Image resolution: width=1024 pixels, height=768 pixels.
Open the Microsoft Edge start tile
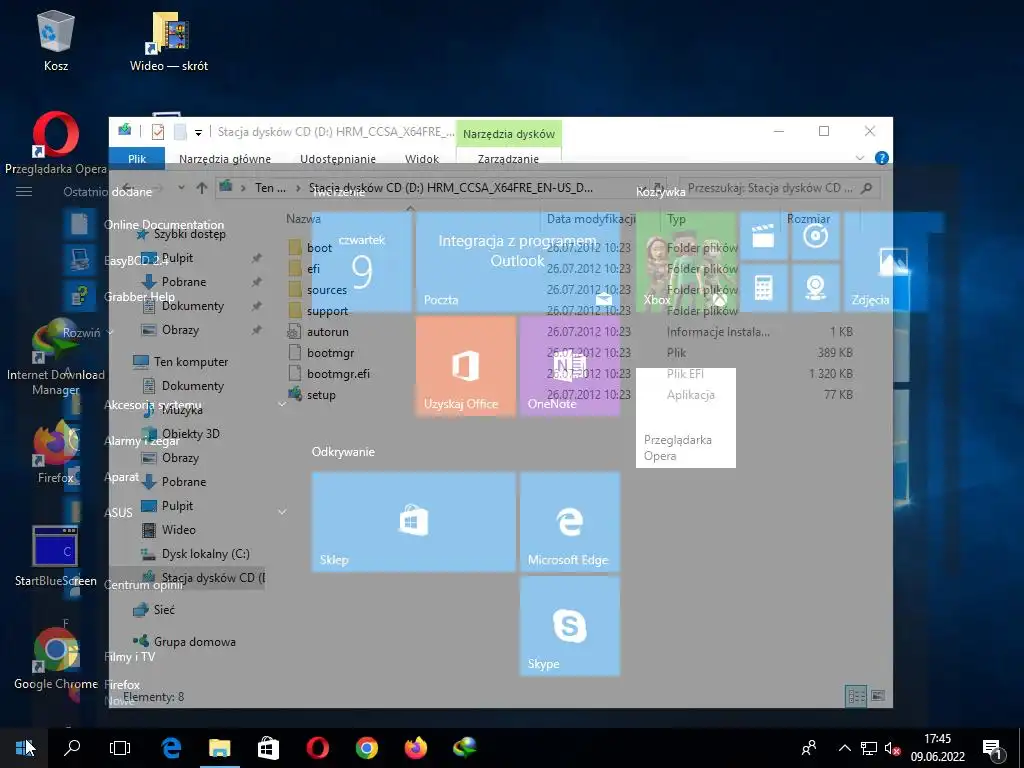[x=569, y=522]
